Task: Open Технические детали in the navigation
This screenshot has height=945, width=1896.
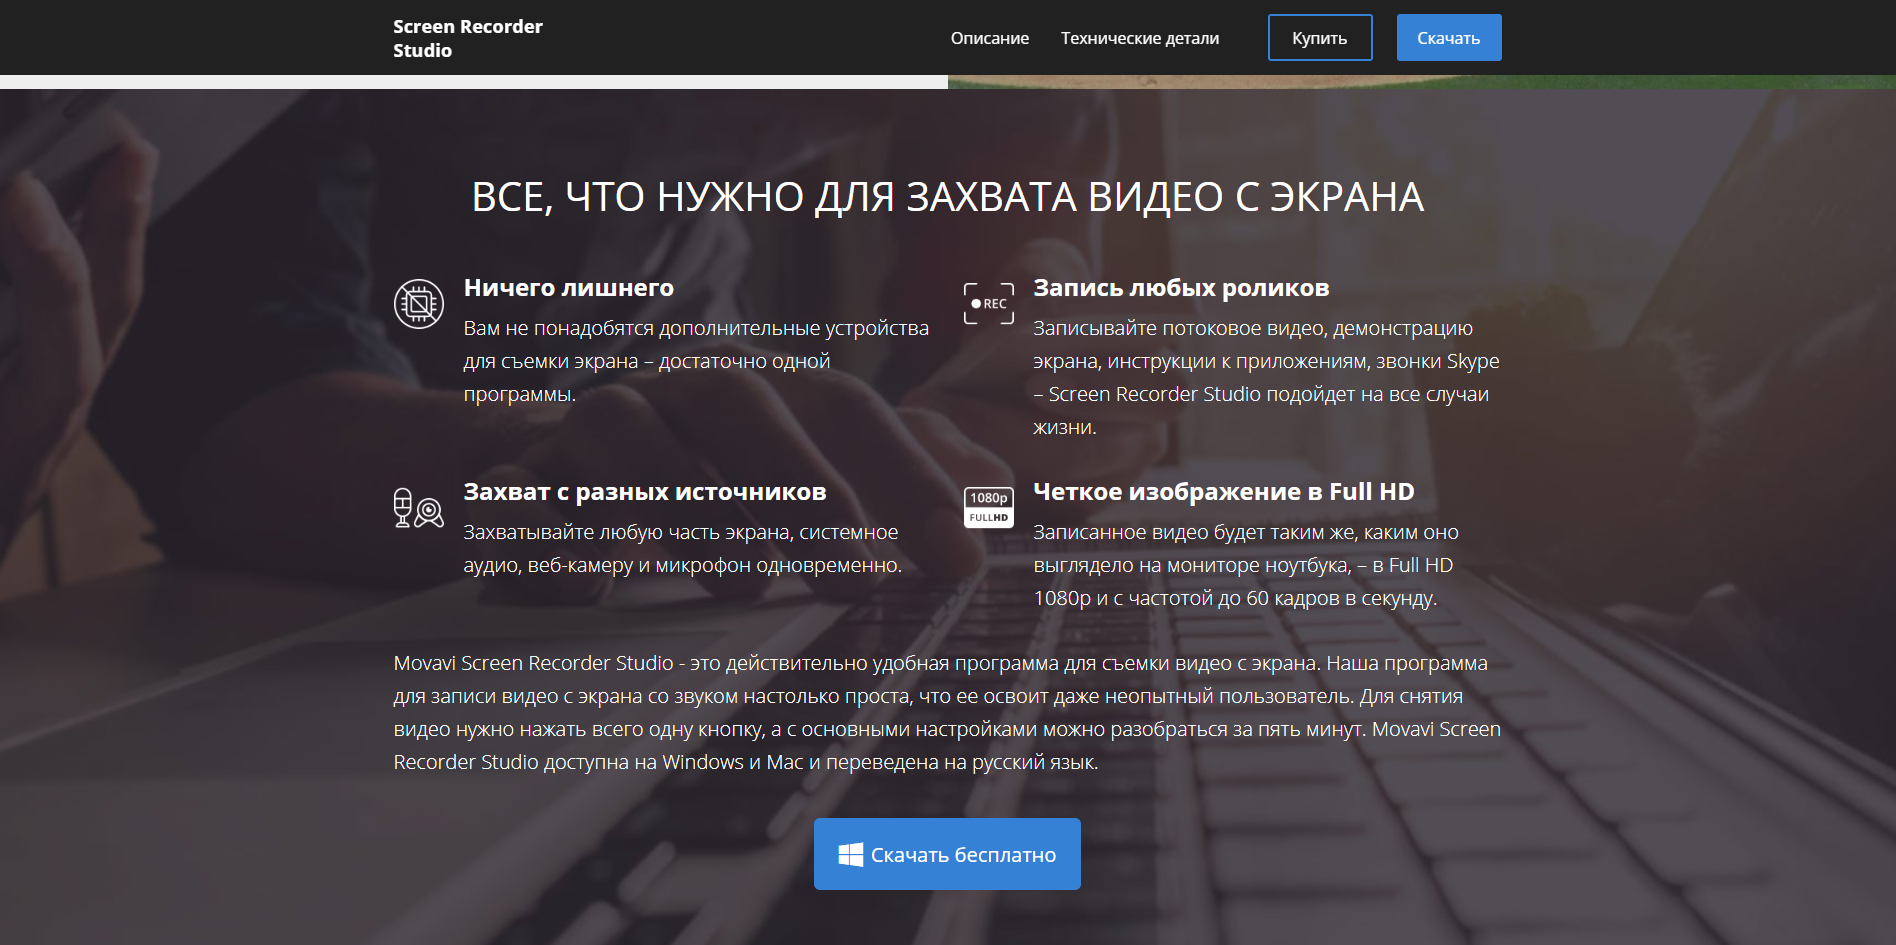Action: [1139, 38]
